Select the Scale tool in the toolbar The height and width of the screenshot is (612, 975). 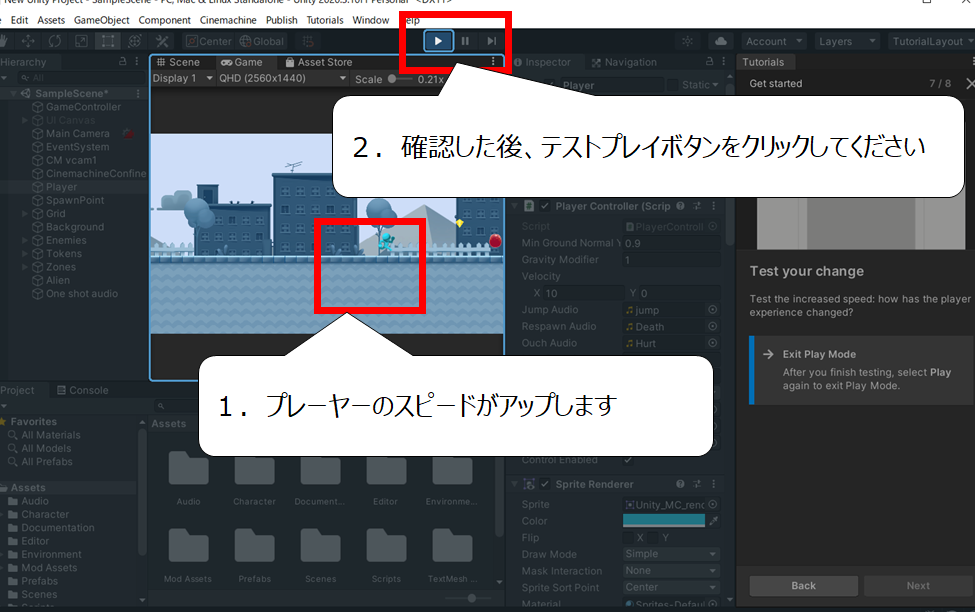(x=81, y=41)
